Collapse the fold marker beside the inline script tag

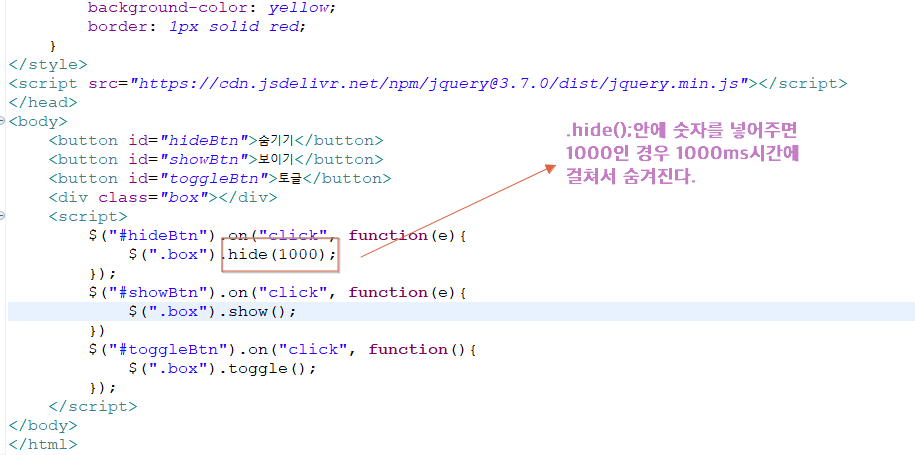coord(2,216)
